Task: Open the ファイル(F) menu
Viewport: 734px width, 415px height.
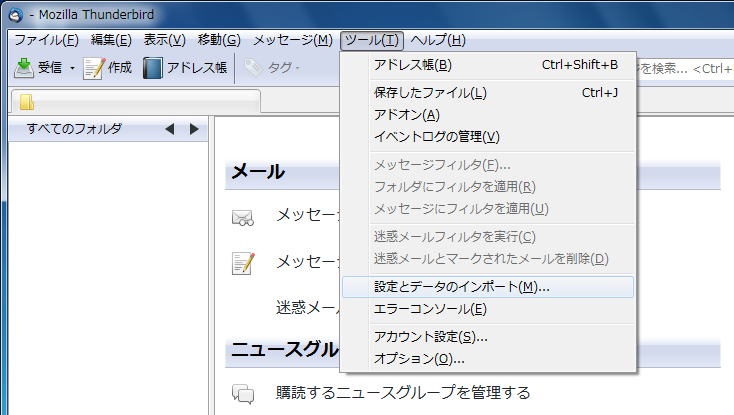Action: (x=46, y=40)
